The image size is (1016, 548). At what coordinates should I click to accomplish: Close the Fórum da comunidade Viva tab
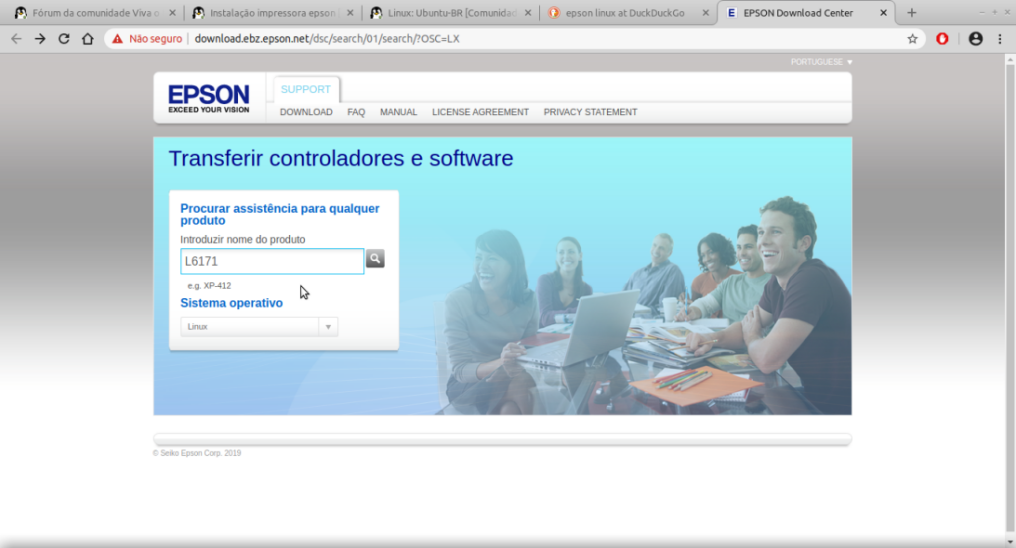point(172,12)
